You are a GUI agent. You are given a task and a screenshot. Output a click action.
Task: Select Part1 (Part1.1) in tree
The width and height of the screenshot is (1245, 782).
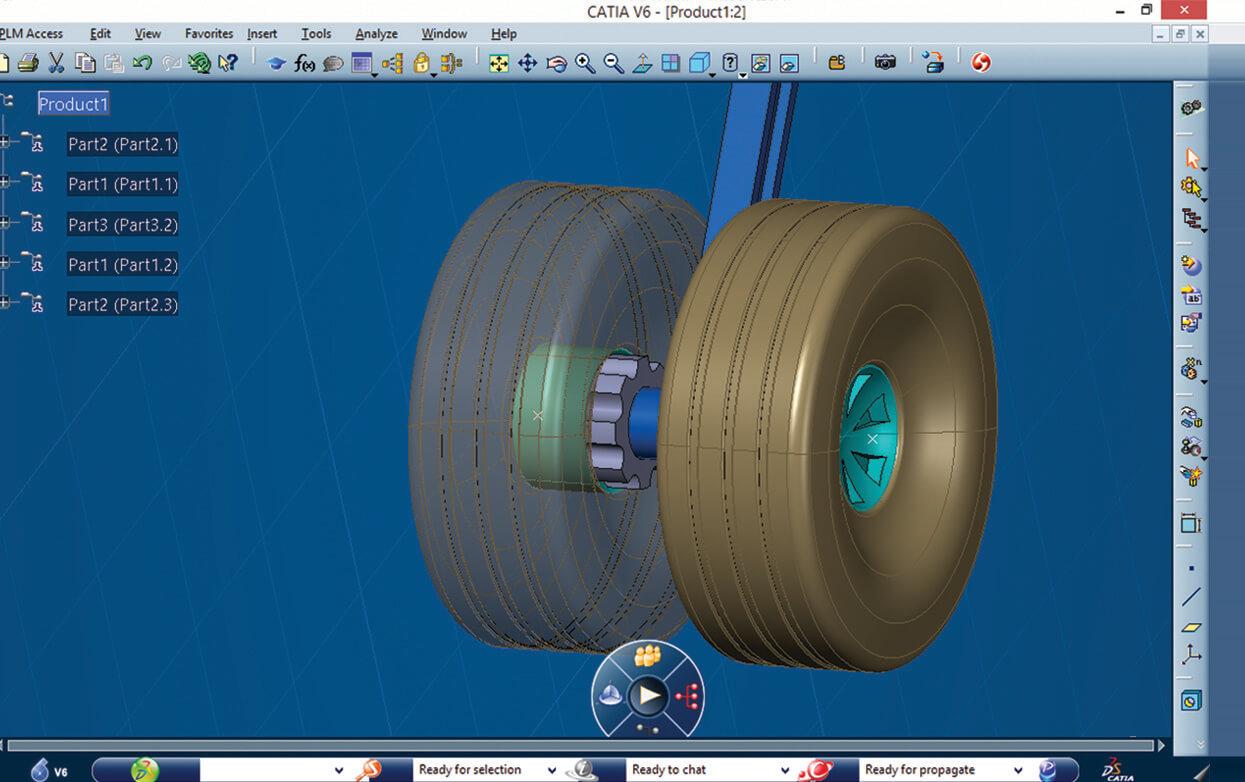pyautogui.click(x=123, y=184)
